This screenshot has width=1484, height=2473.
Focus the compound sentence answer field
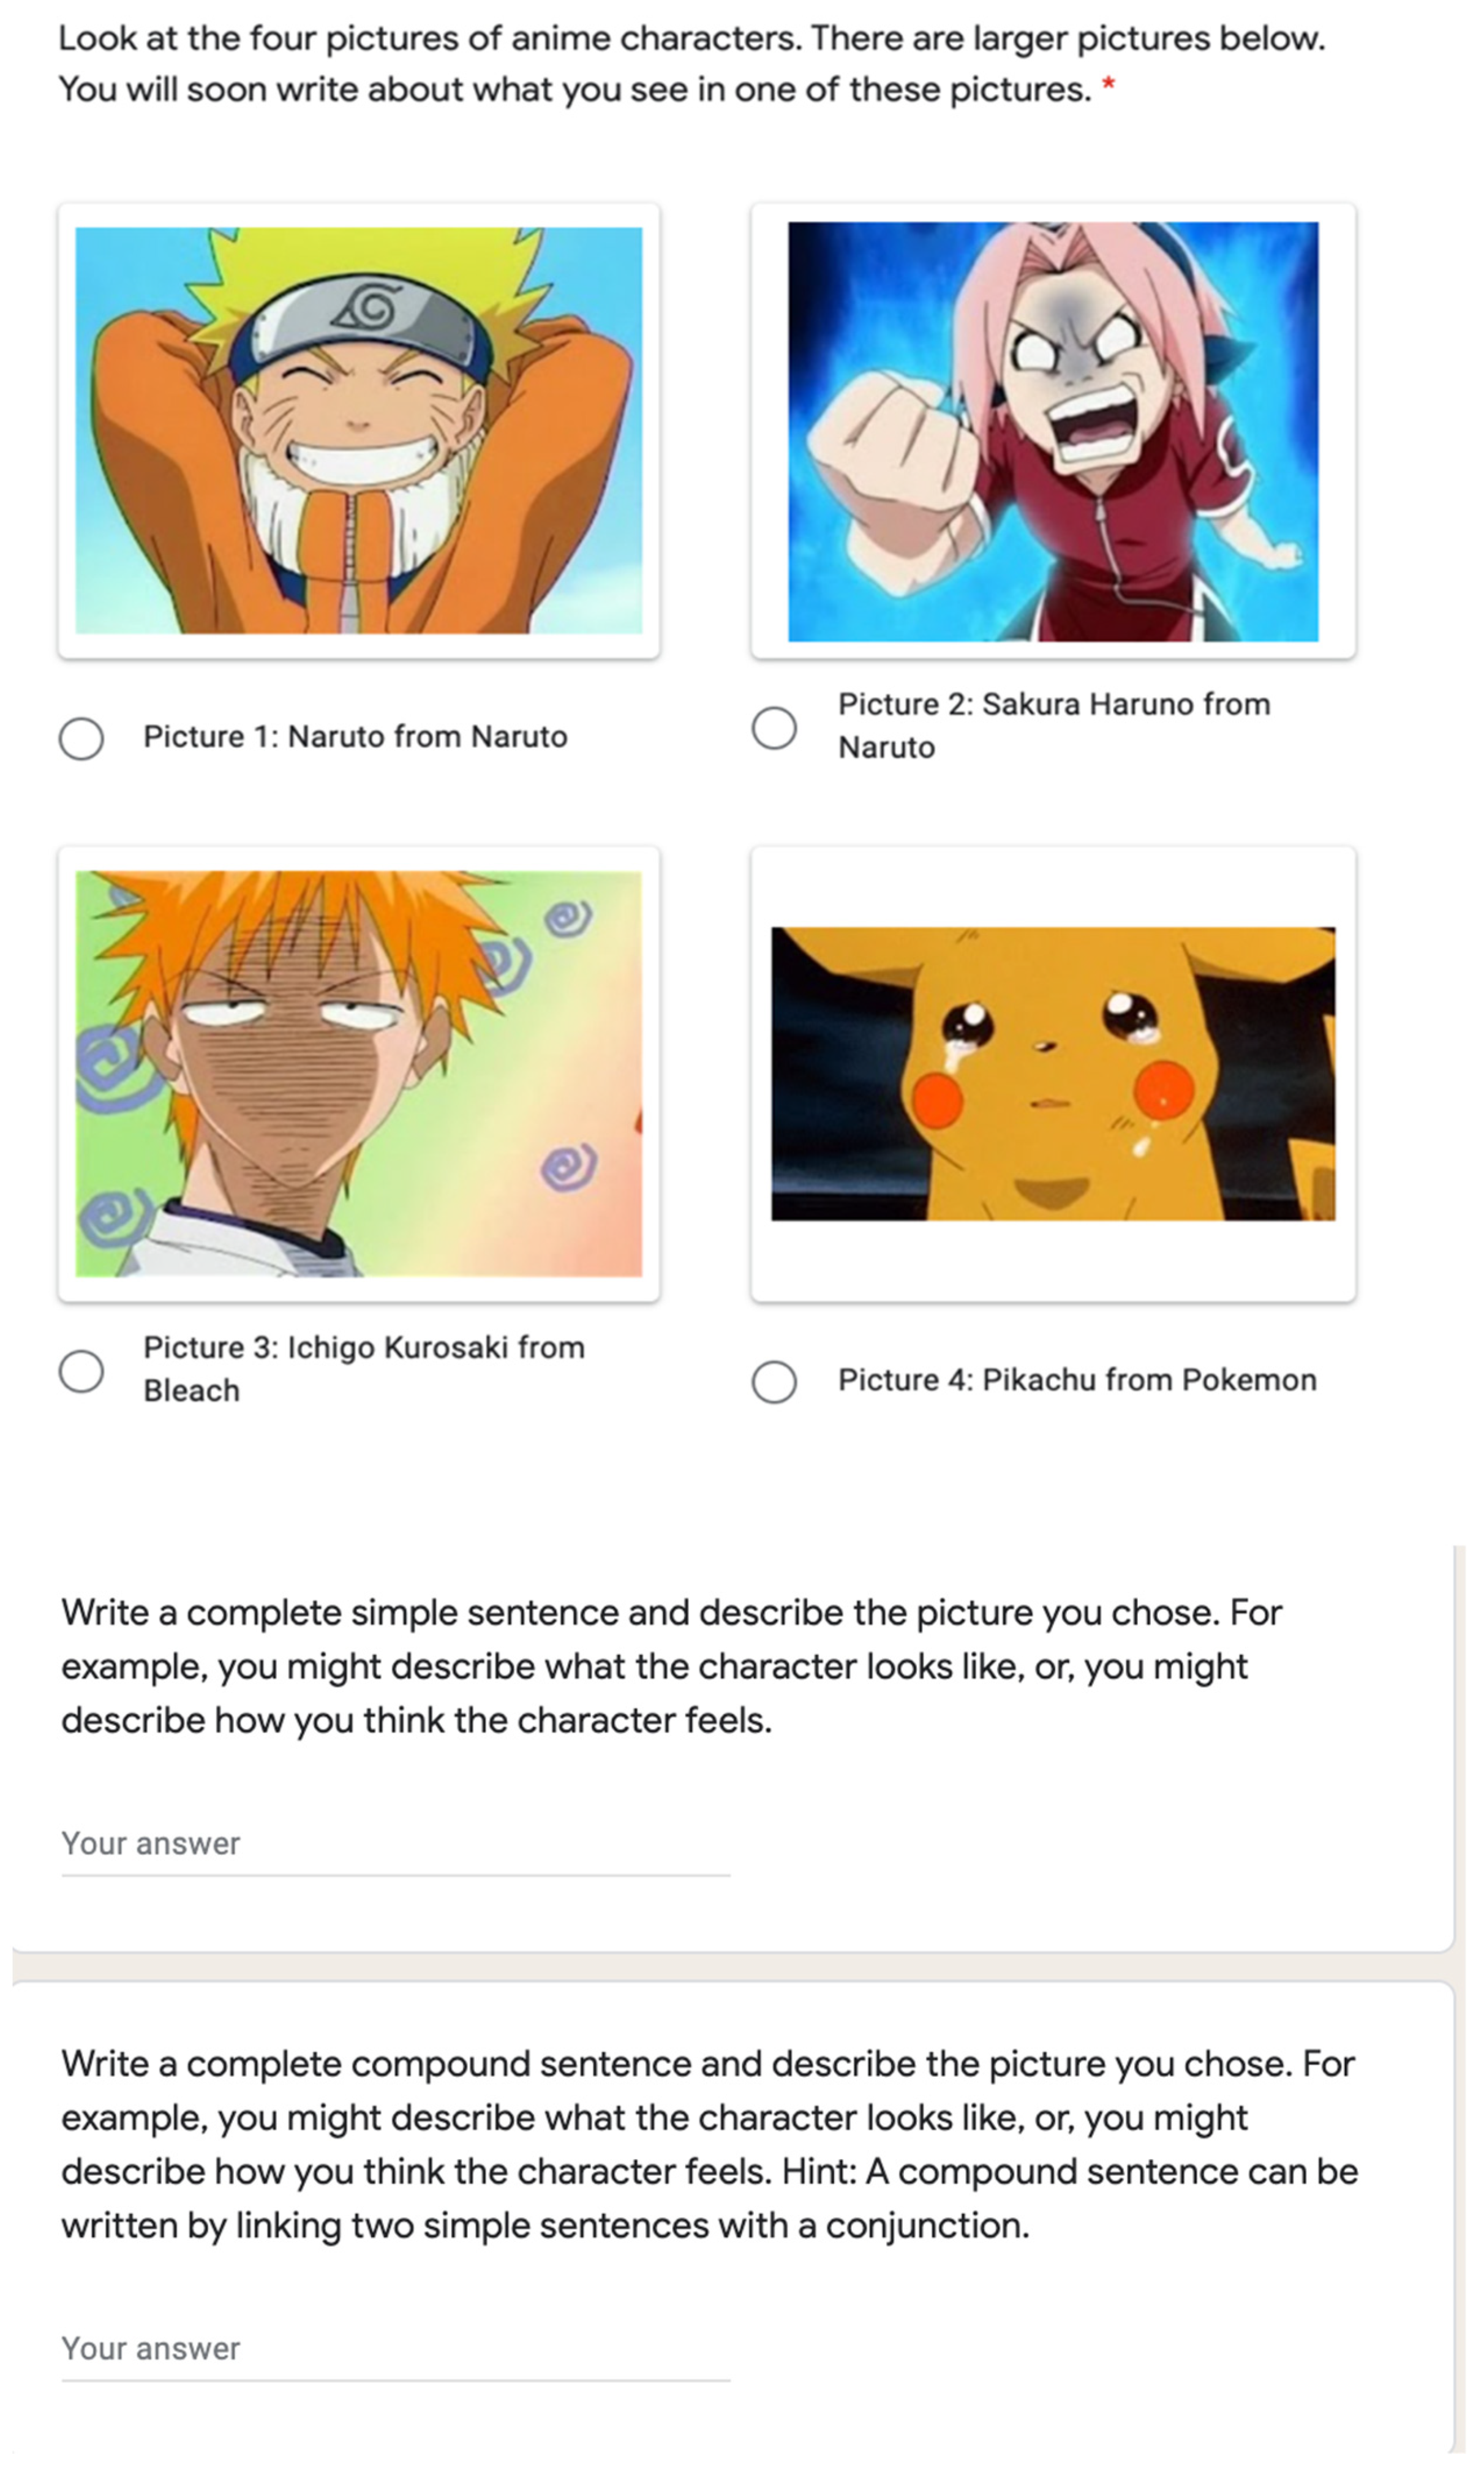pos(395,2348)
